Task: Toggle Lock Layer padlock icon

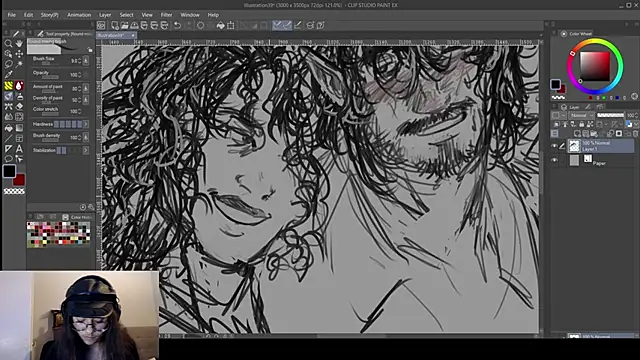Action: click(x=582, y=124)
